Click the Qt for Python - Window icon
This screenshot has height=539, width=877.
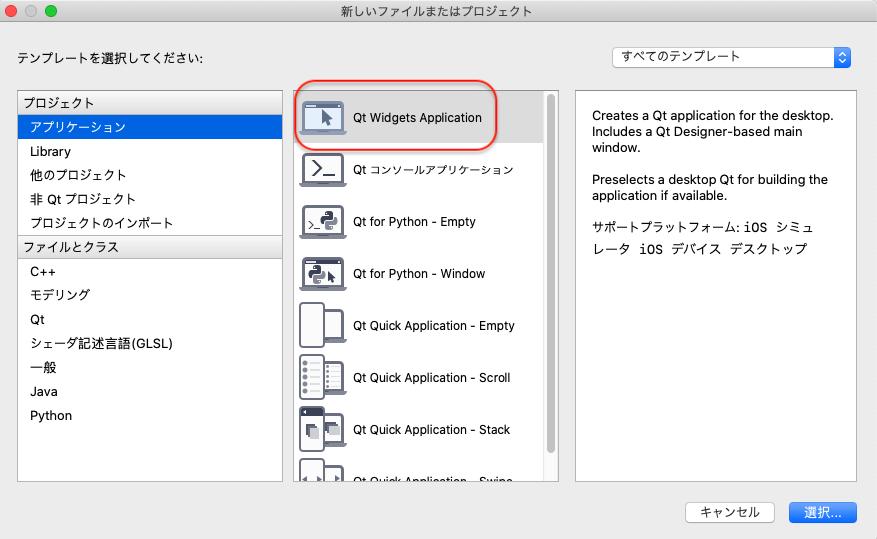coord(323,273)
